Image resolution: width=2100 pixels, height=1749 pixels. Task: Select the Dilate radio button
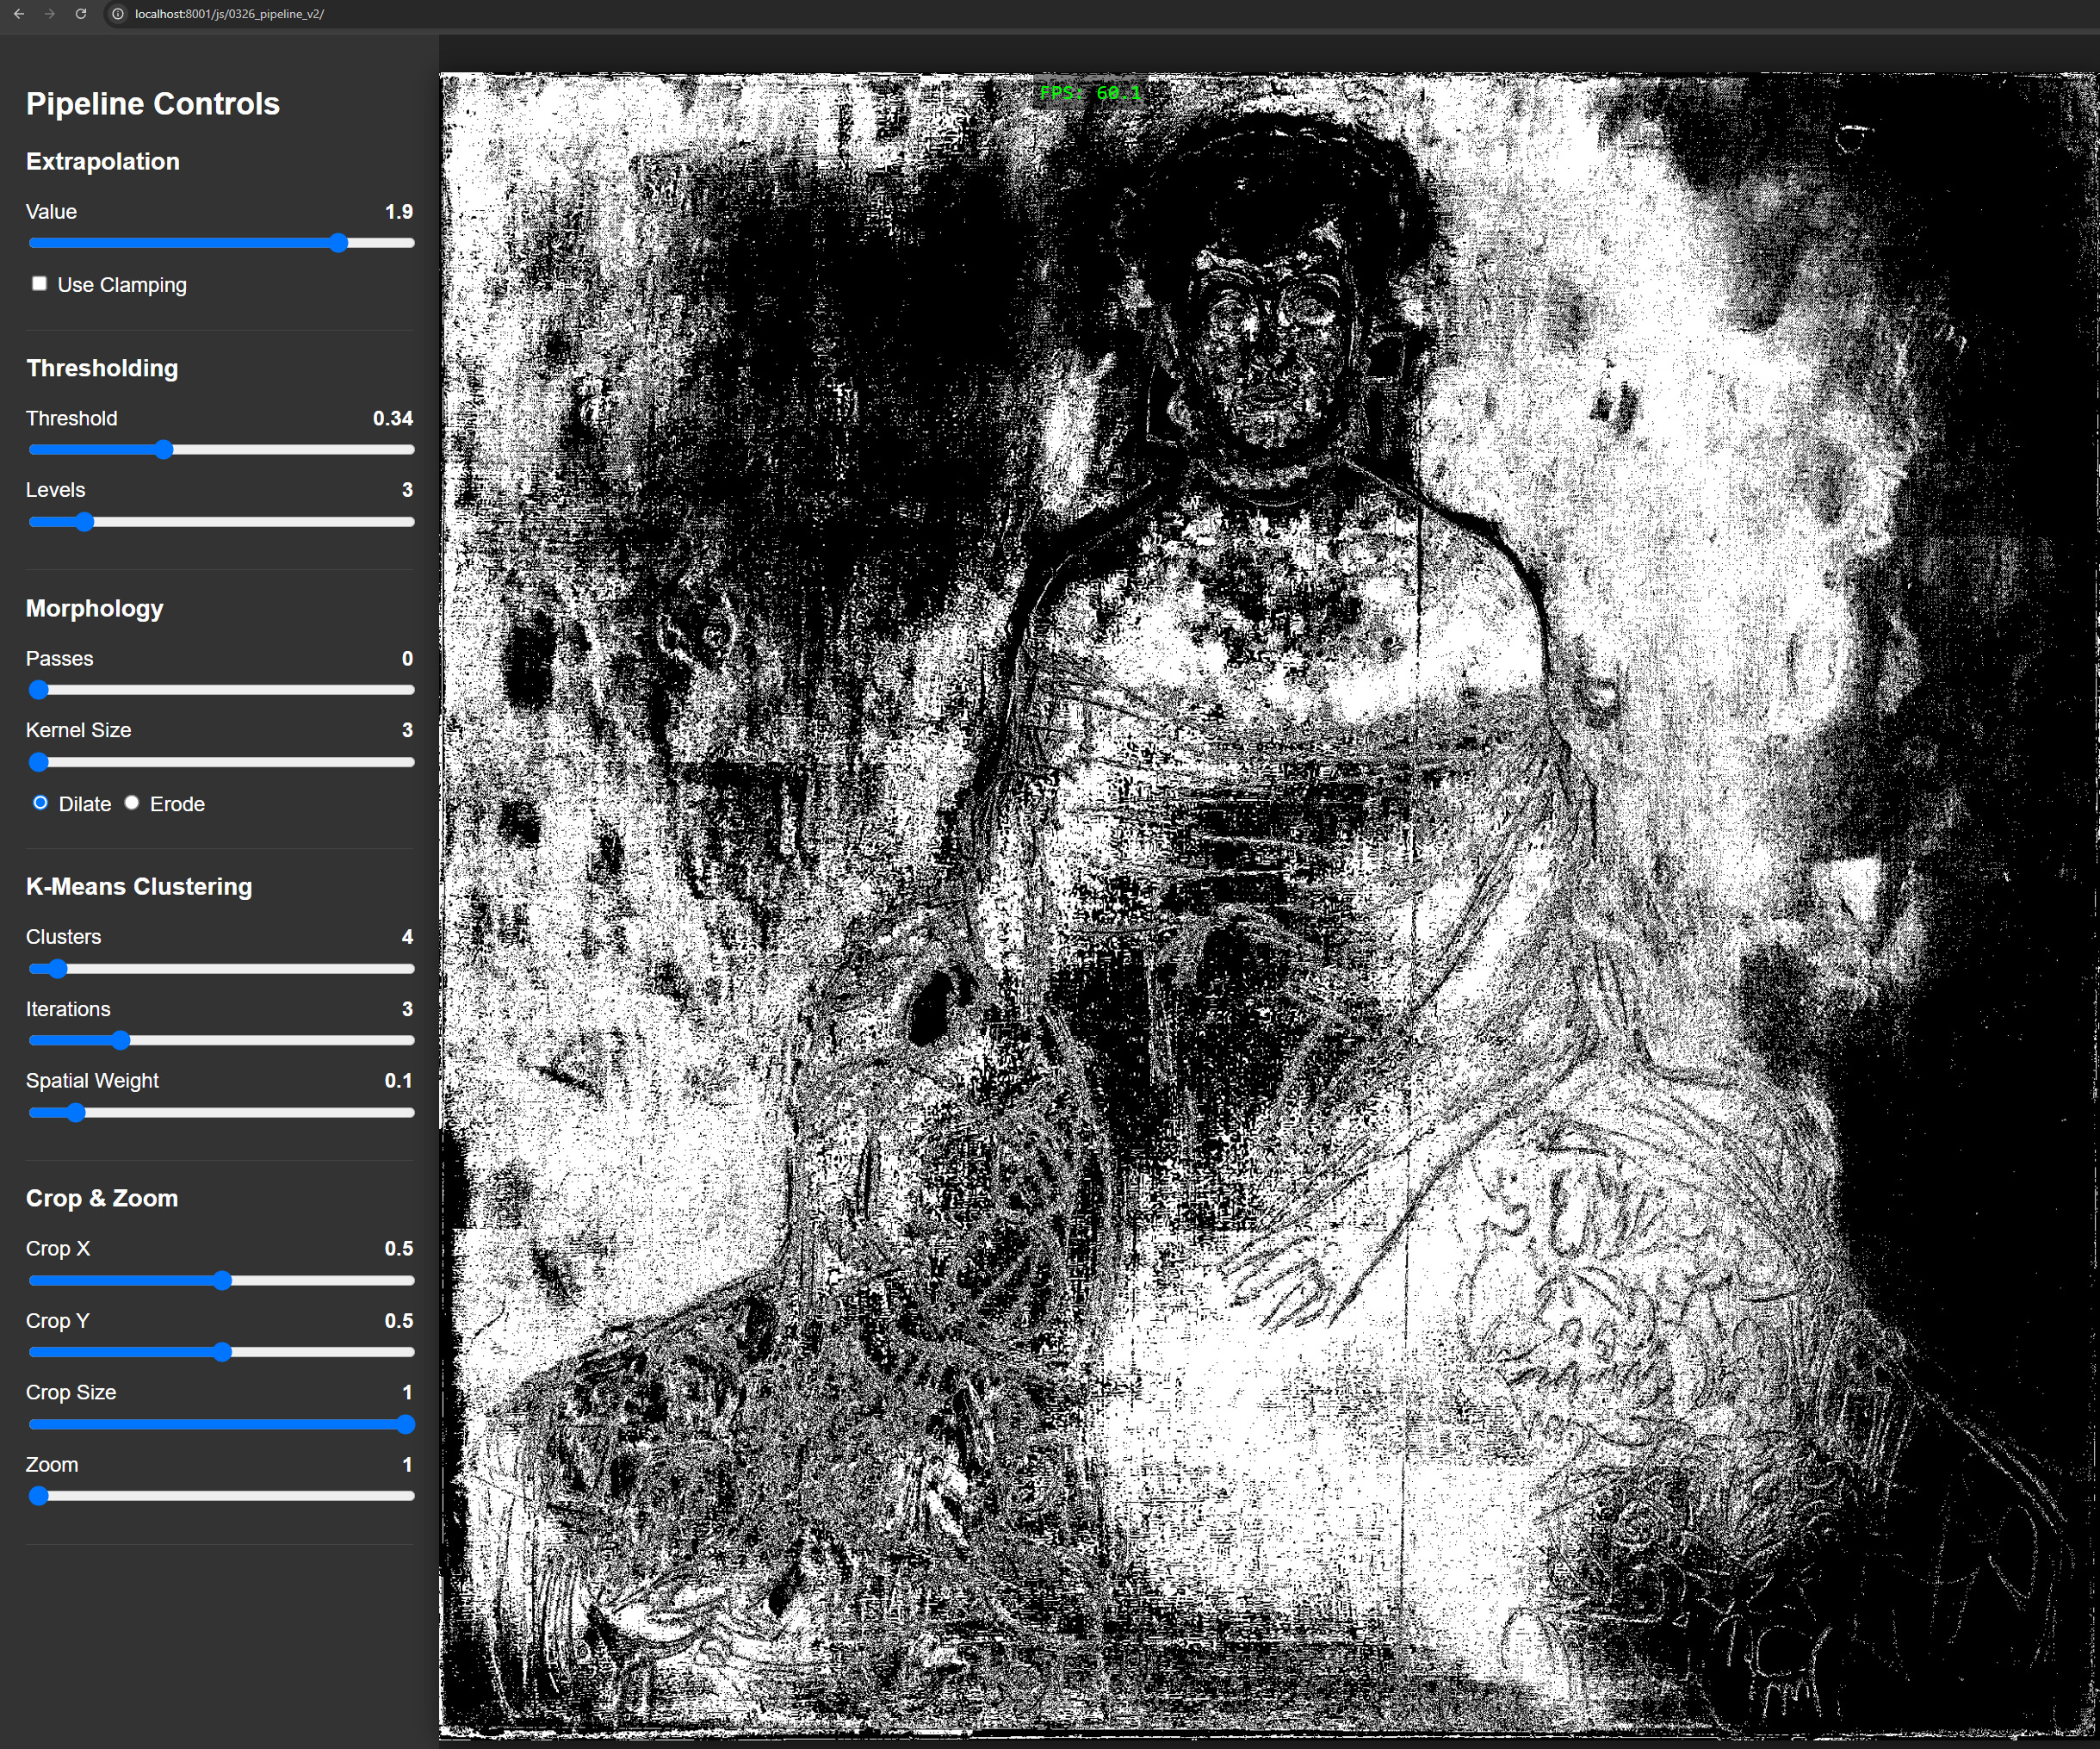pyautogui.click(x=40, y=803)
